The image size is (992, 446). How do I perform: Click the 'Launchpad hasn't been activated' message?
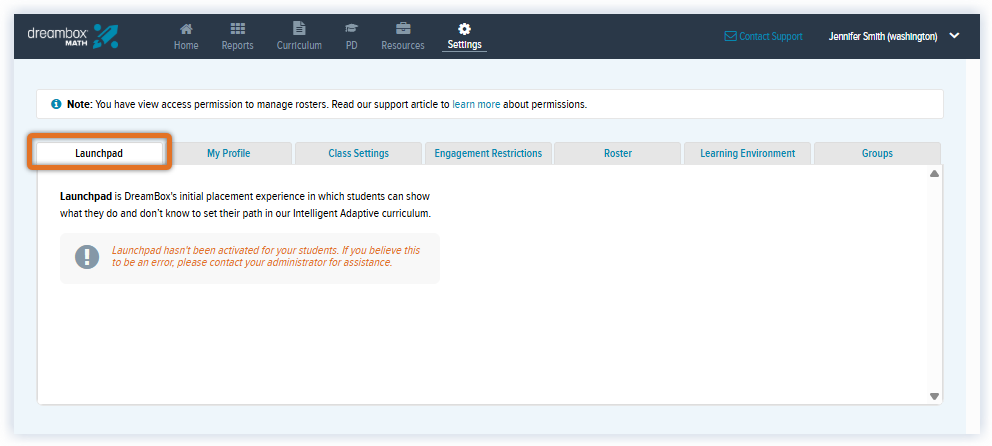pos(266,256)
